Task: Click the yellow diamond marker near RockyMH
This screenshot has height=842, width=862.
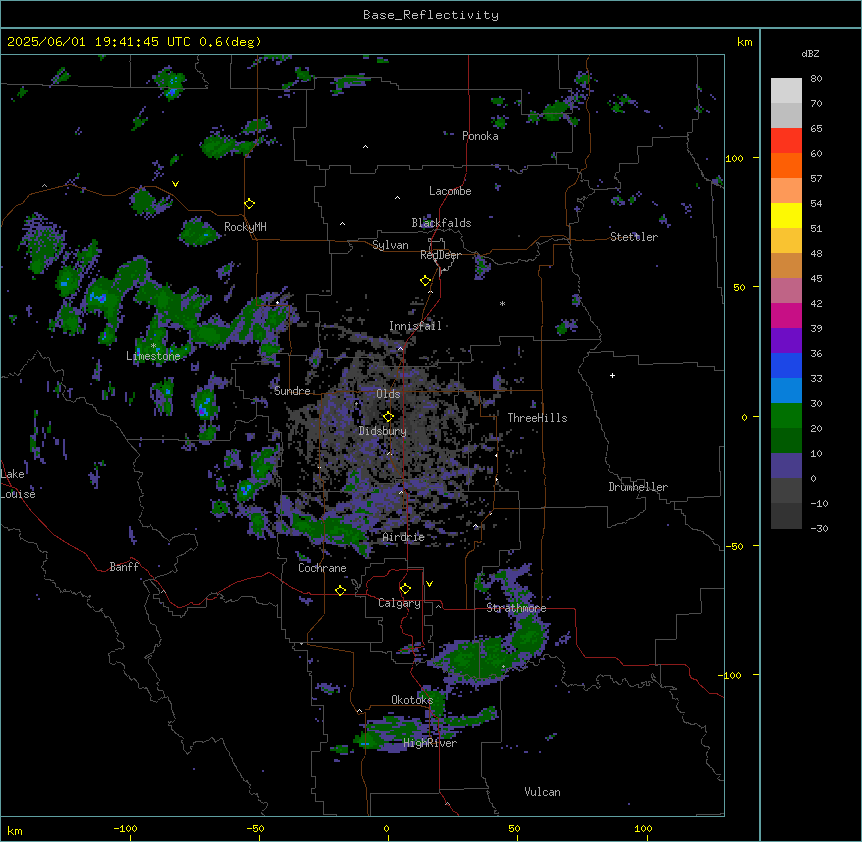Action: point(250,204)
